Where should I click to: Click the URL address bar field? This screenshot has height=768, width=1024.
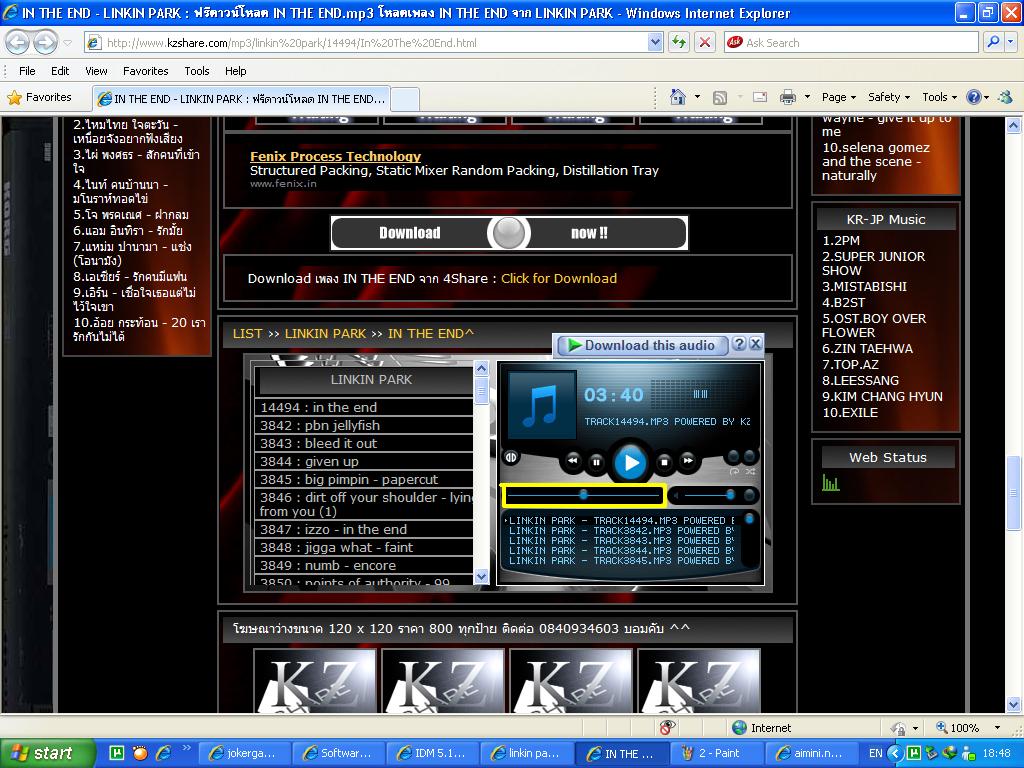[x=376, y=42]
